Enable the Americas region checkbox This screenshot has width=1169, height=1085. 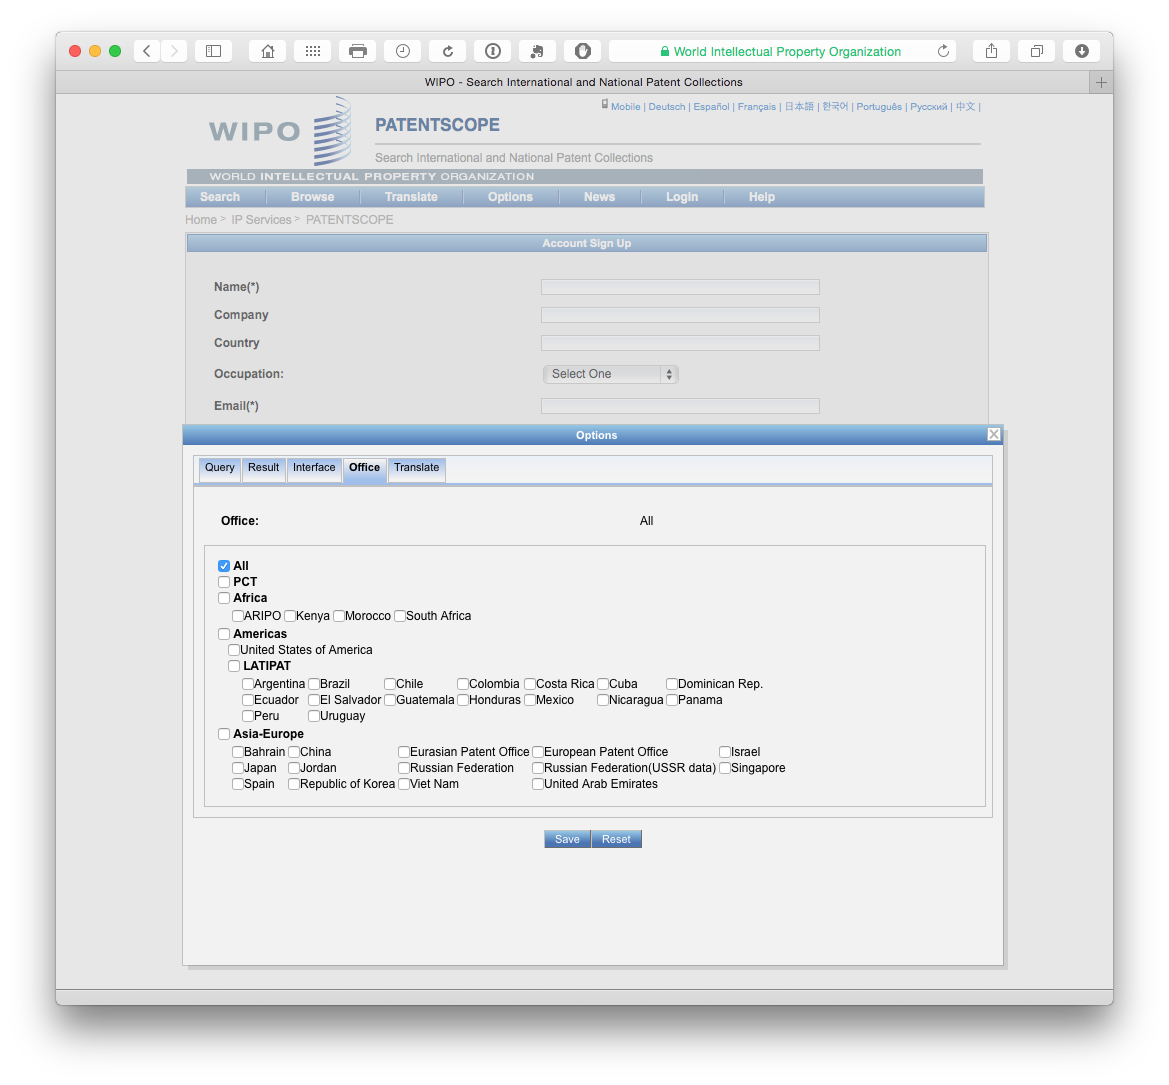click(224, 634)
